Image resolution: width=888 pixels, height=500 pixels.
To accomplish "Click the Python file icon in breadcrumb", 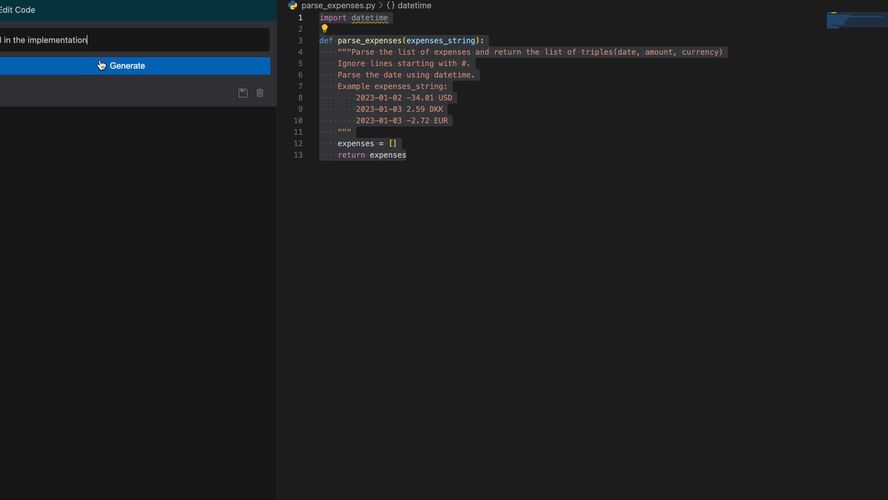I will [293, 6].
